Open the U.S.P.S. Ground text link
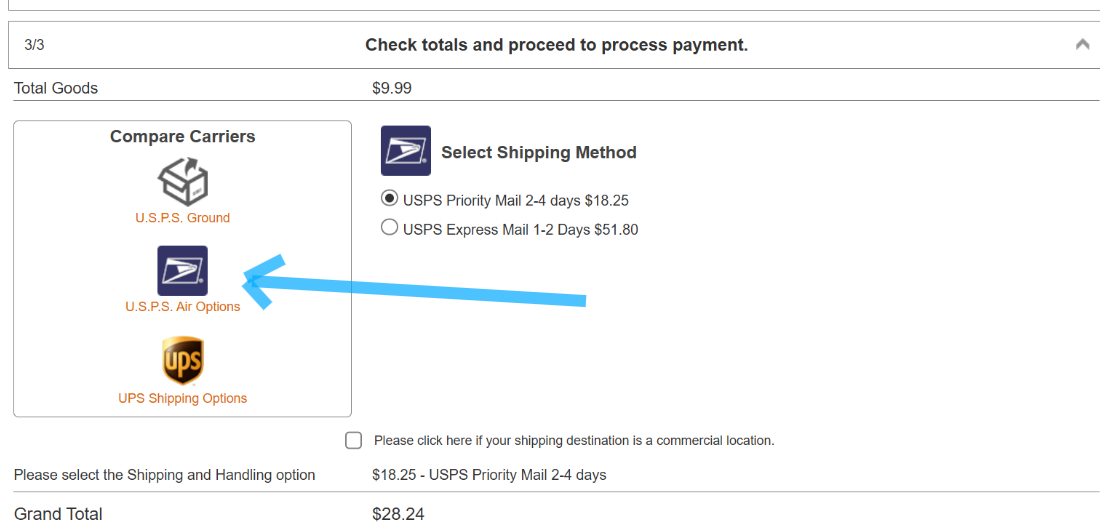The image size is (1100, 525). (x=182, y=218)
